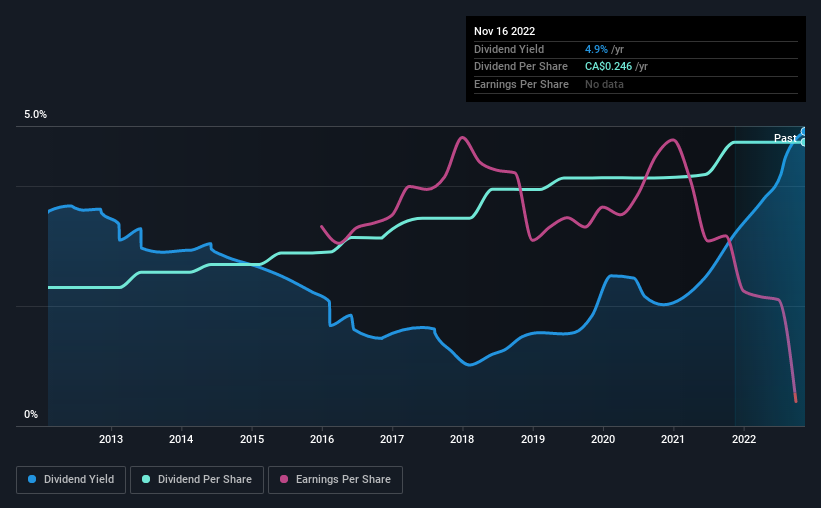The height and width of the screenshot is (508, 821).
Task: Click the Nov 16 2022 tooltip date header
Action: (x=505, y=31)
